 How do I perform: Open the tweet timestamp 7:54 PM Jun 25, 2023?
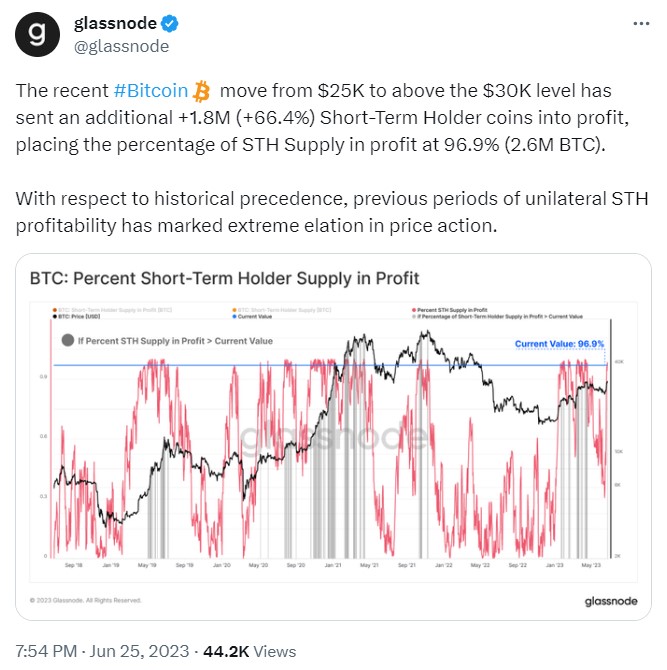tap(102, 651)
